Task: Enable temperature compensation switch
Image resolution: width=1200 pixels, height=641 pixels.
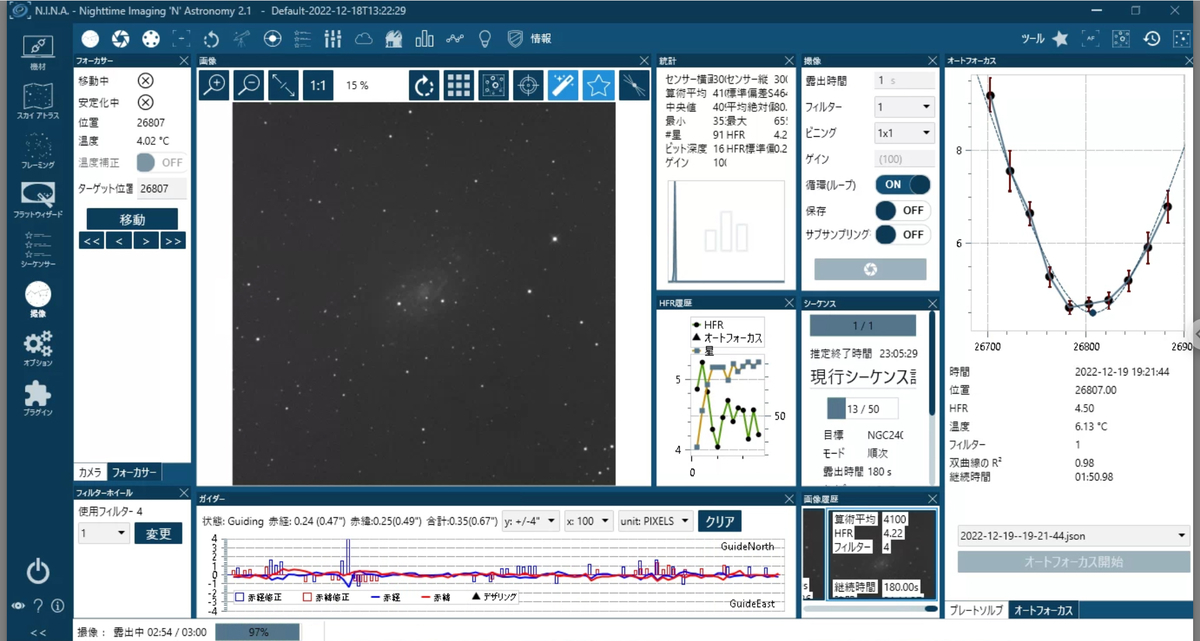Action: (x=160, y=162)
